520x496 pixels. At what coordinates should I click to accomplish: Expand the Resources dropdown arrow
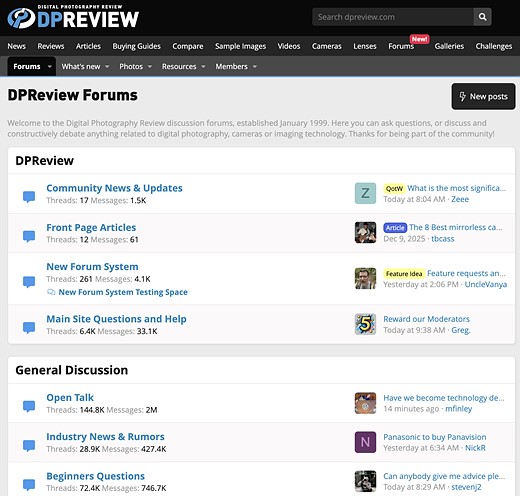click(203, 66)
